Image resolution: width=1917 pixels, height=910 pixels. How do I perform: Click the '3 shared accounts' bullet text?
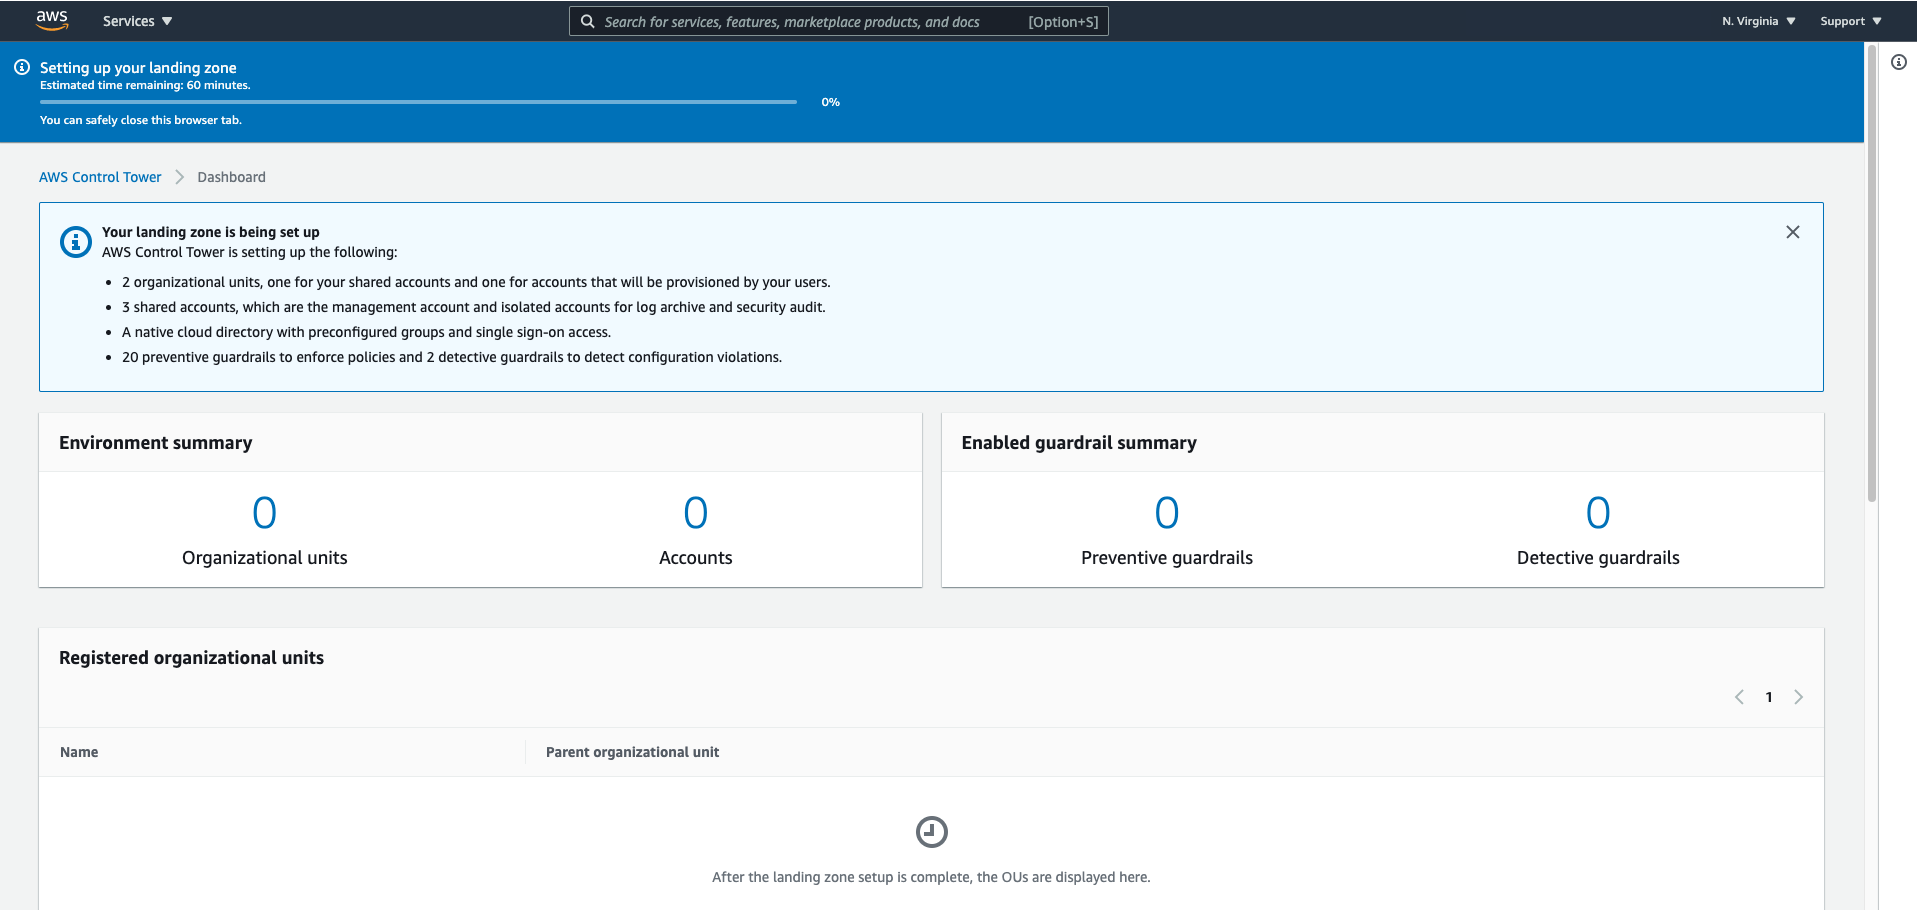(x=474, y=307)
